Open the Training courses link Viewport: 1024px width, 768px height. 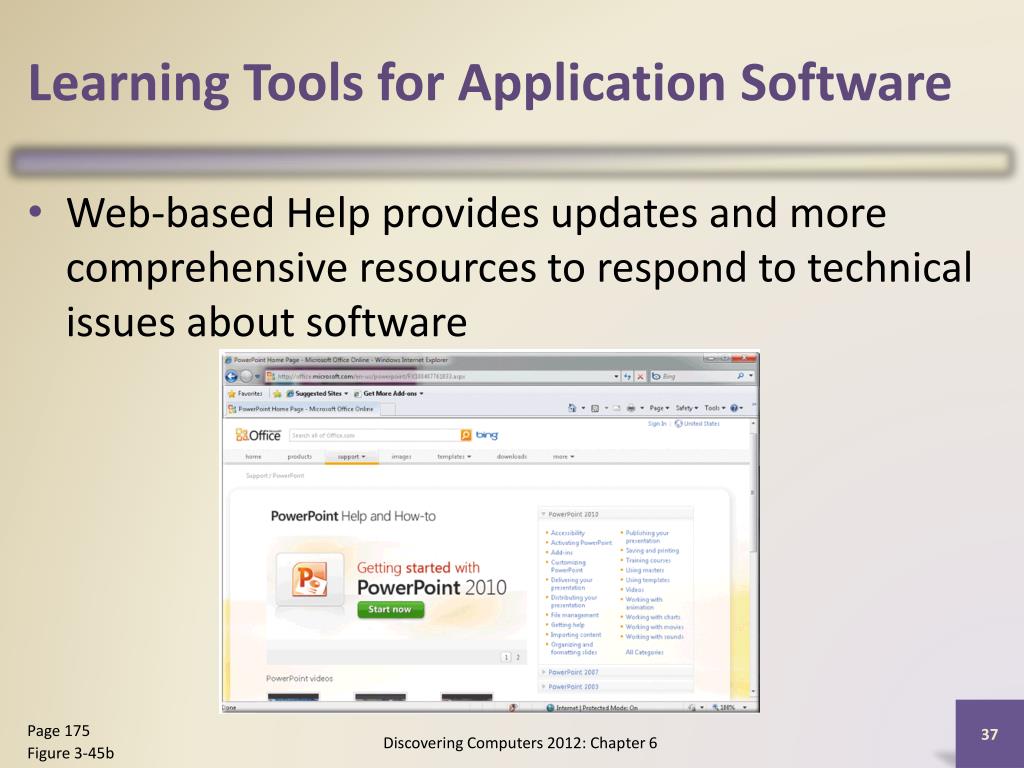click(x=648, y=560)
